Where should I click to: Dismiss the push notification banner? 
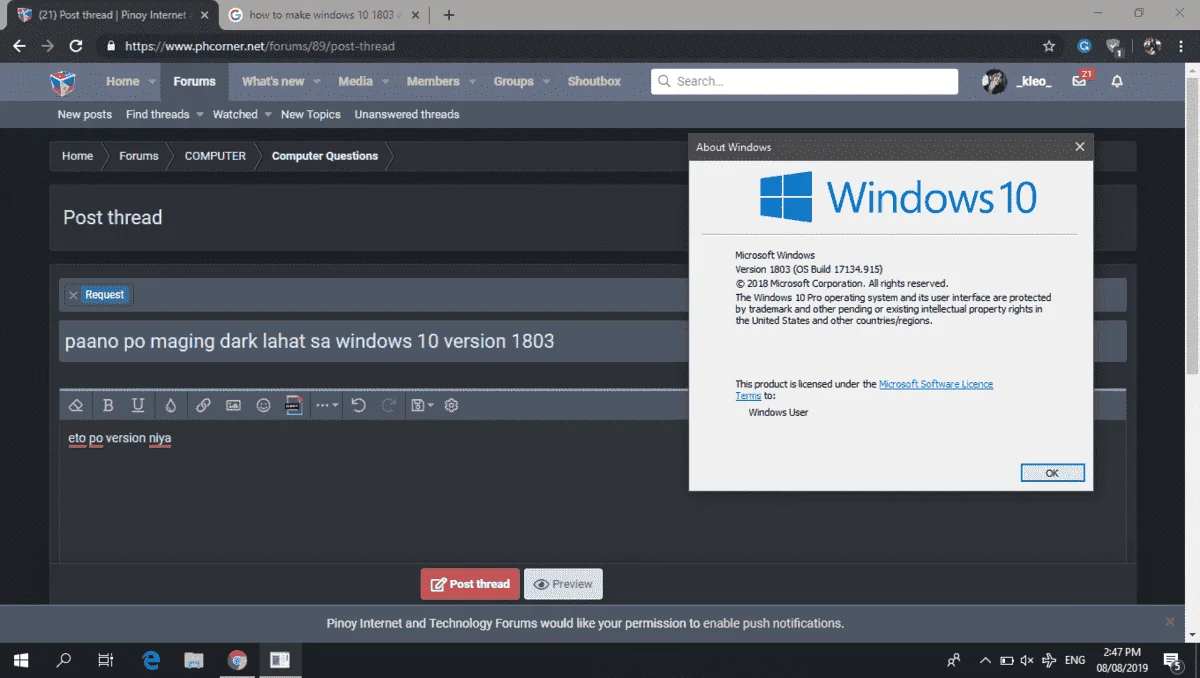pos(1170,622)
